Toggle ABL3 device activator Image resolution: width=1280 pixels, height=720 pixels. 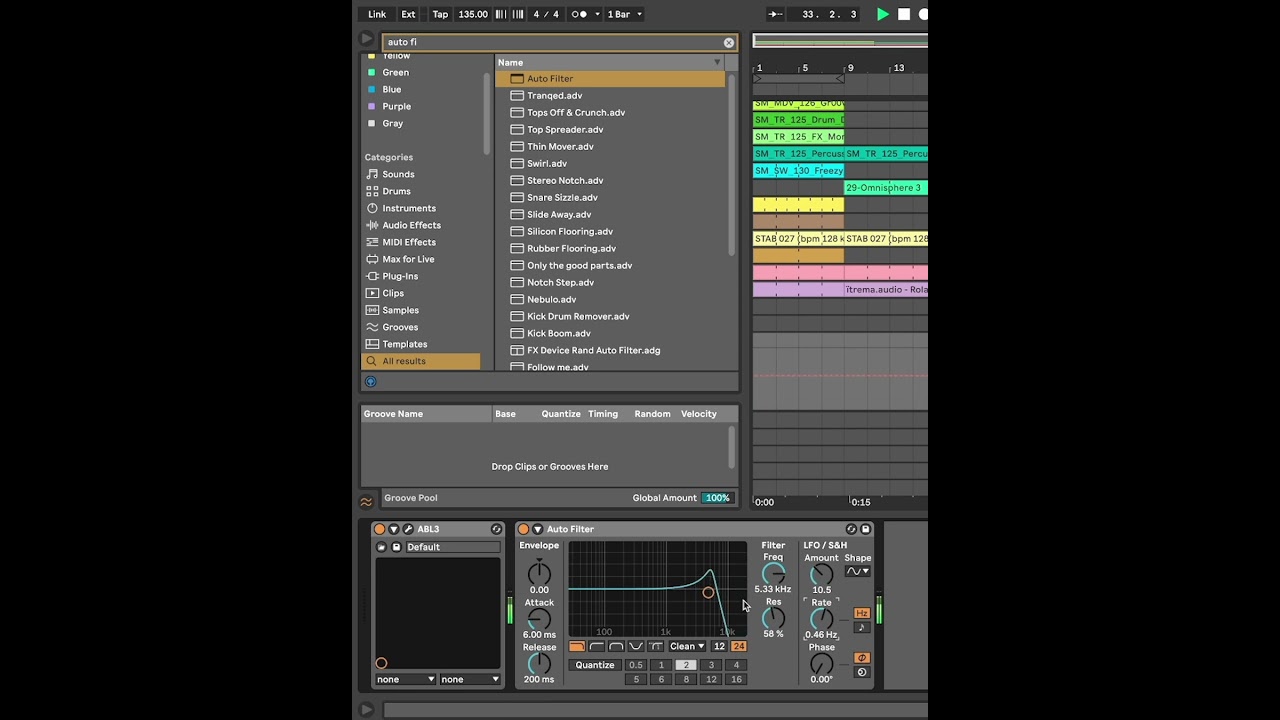point(379,529)
